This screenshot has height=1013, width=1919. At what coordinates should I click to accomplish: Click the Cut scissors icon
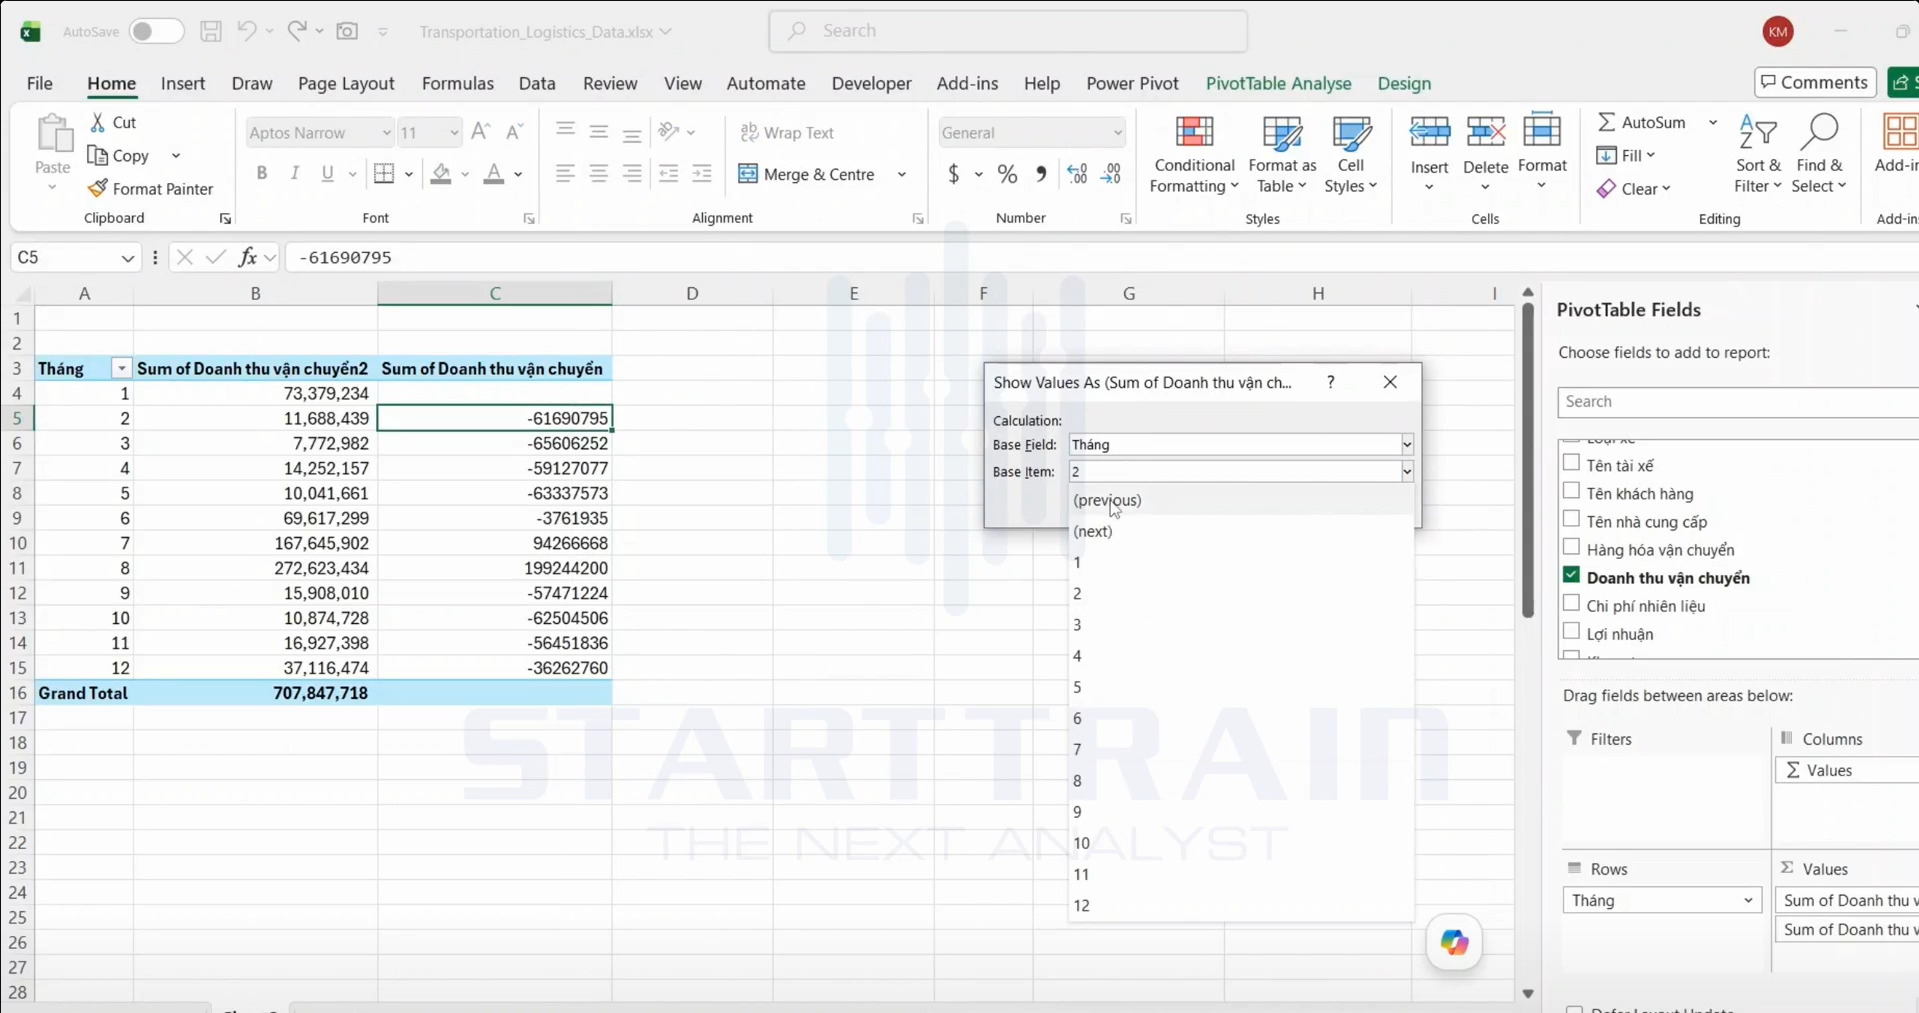[x=98, y=122]
